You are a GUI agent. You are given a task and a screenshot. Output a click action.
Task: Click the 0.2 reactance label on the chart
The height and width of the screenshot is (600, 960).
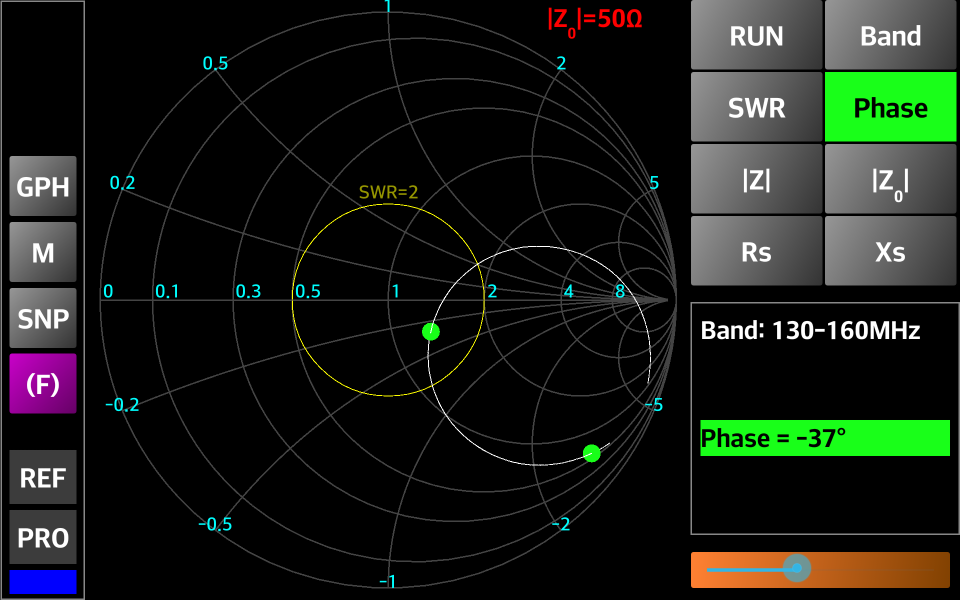[122, 182]
